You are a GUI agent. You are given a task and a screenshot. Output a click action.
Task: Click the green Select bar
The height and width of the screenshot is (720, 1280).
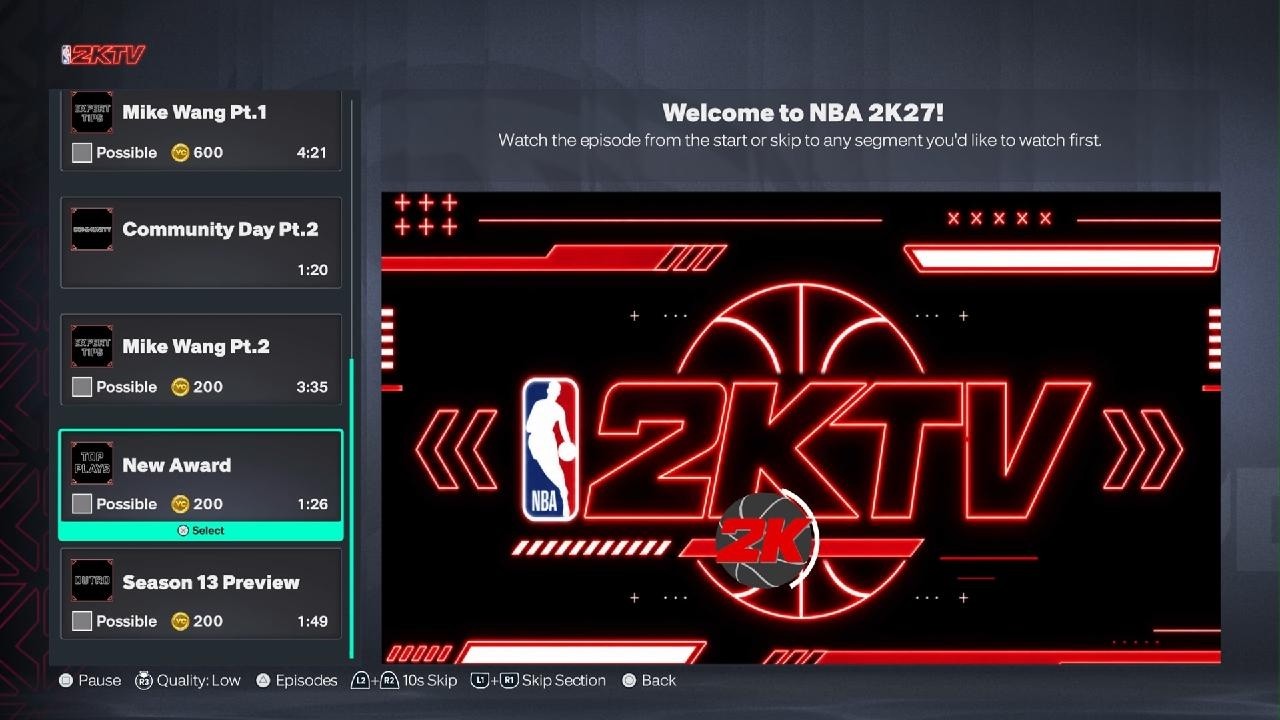click(x=201, y=531)
